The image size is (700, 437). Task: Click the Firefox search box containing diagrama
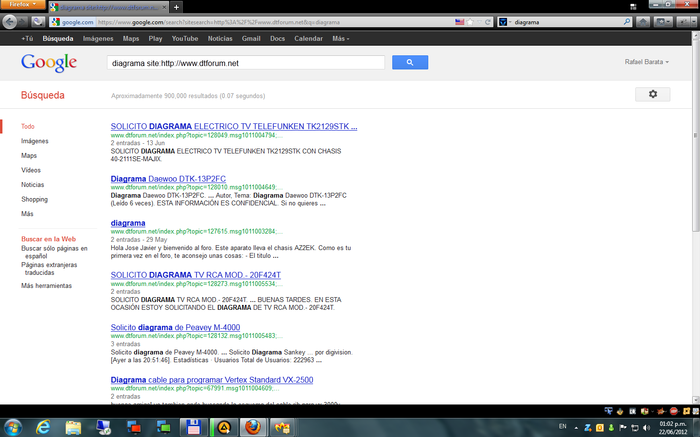click(567, 22)
